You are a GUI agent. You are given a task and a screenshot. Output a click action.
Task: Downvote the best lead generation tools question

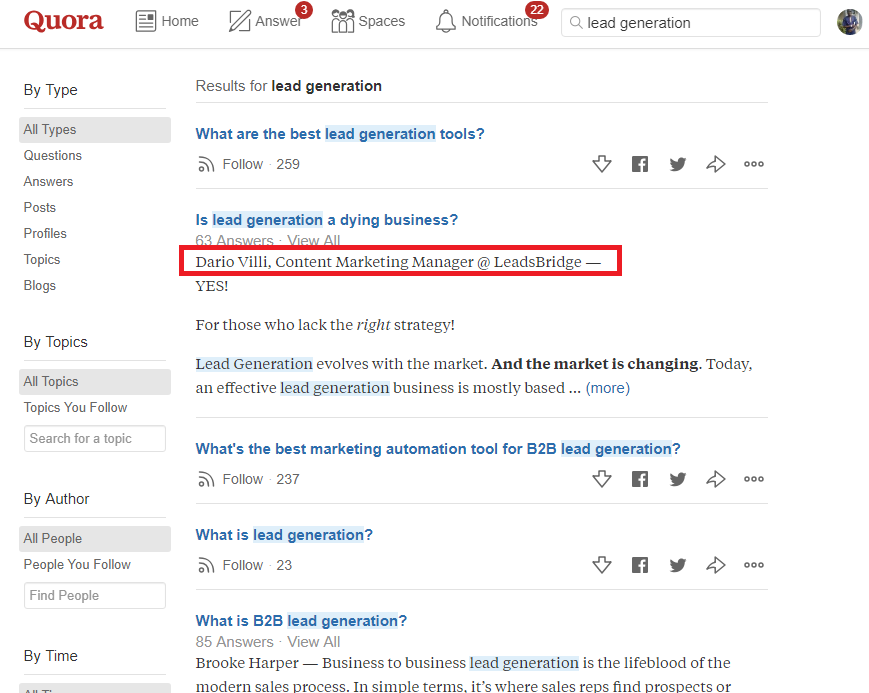pyautogui.click(x=602, y=164)
